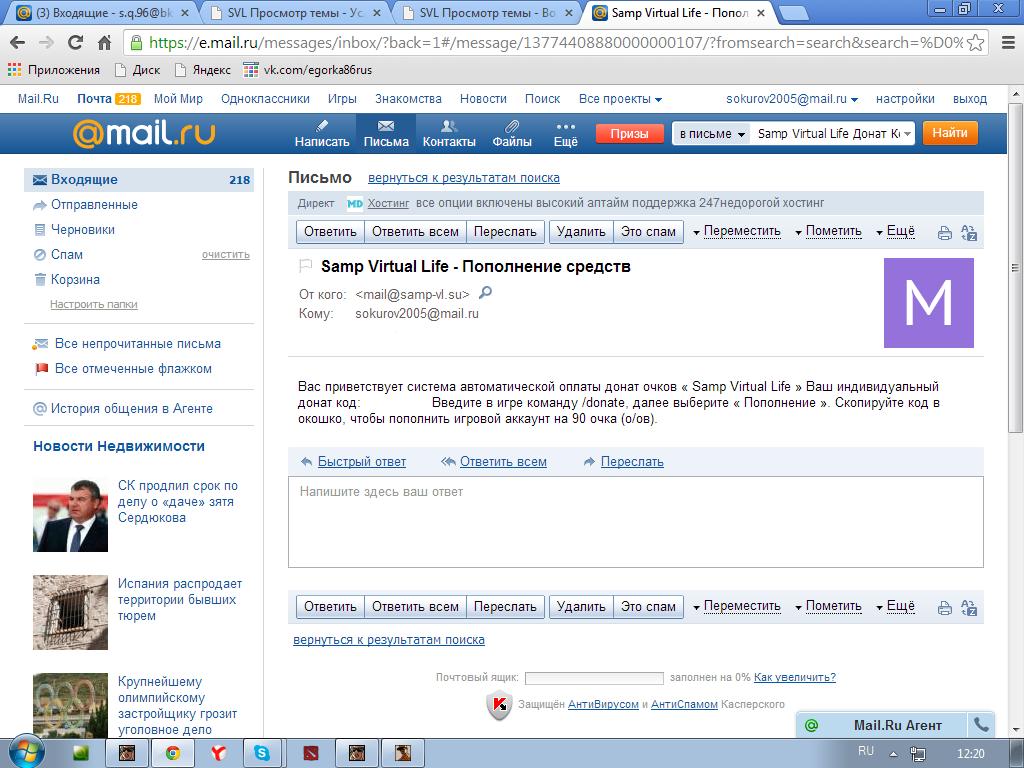1024x768 pixels.
Task: Open Yandex browser from taskbar
Action: point(218,753)
